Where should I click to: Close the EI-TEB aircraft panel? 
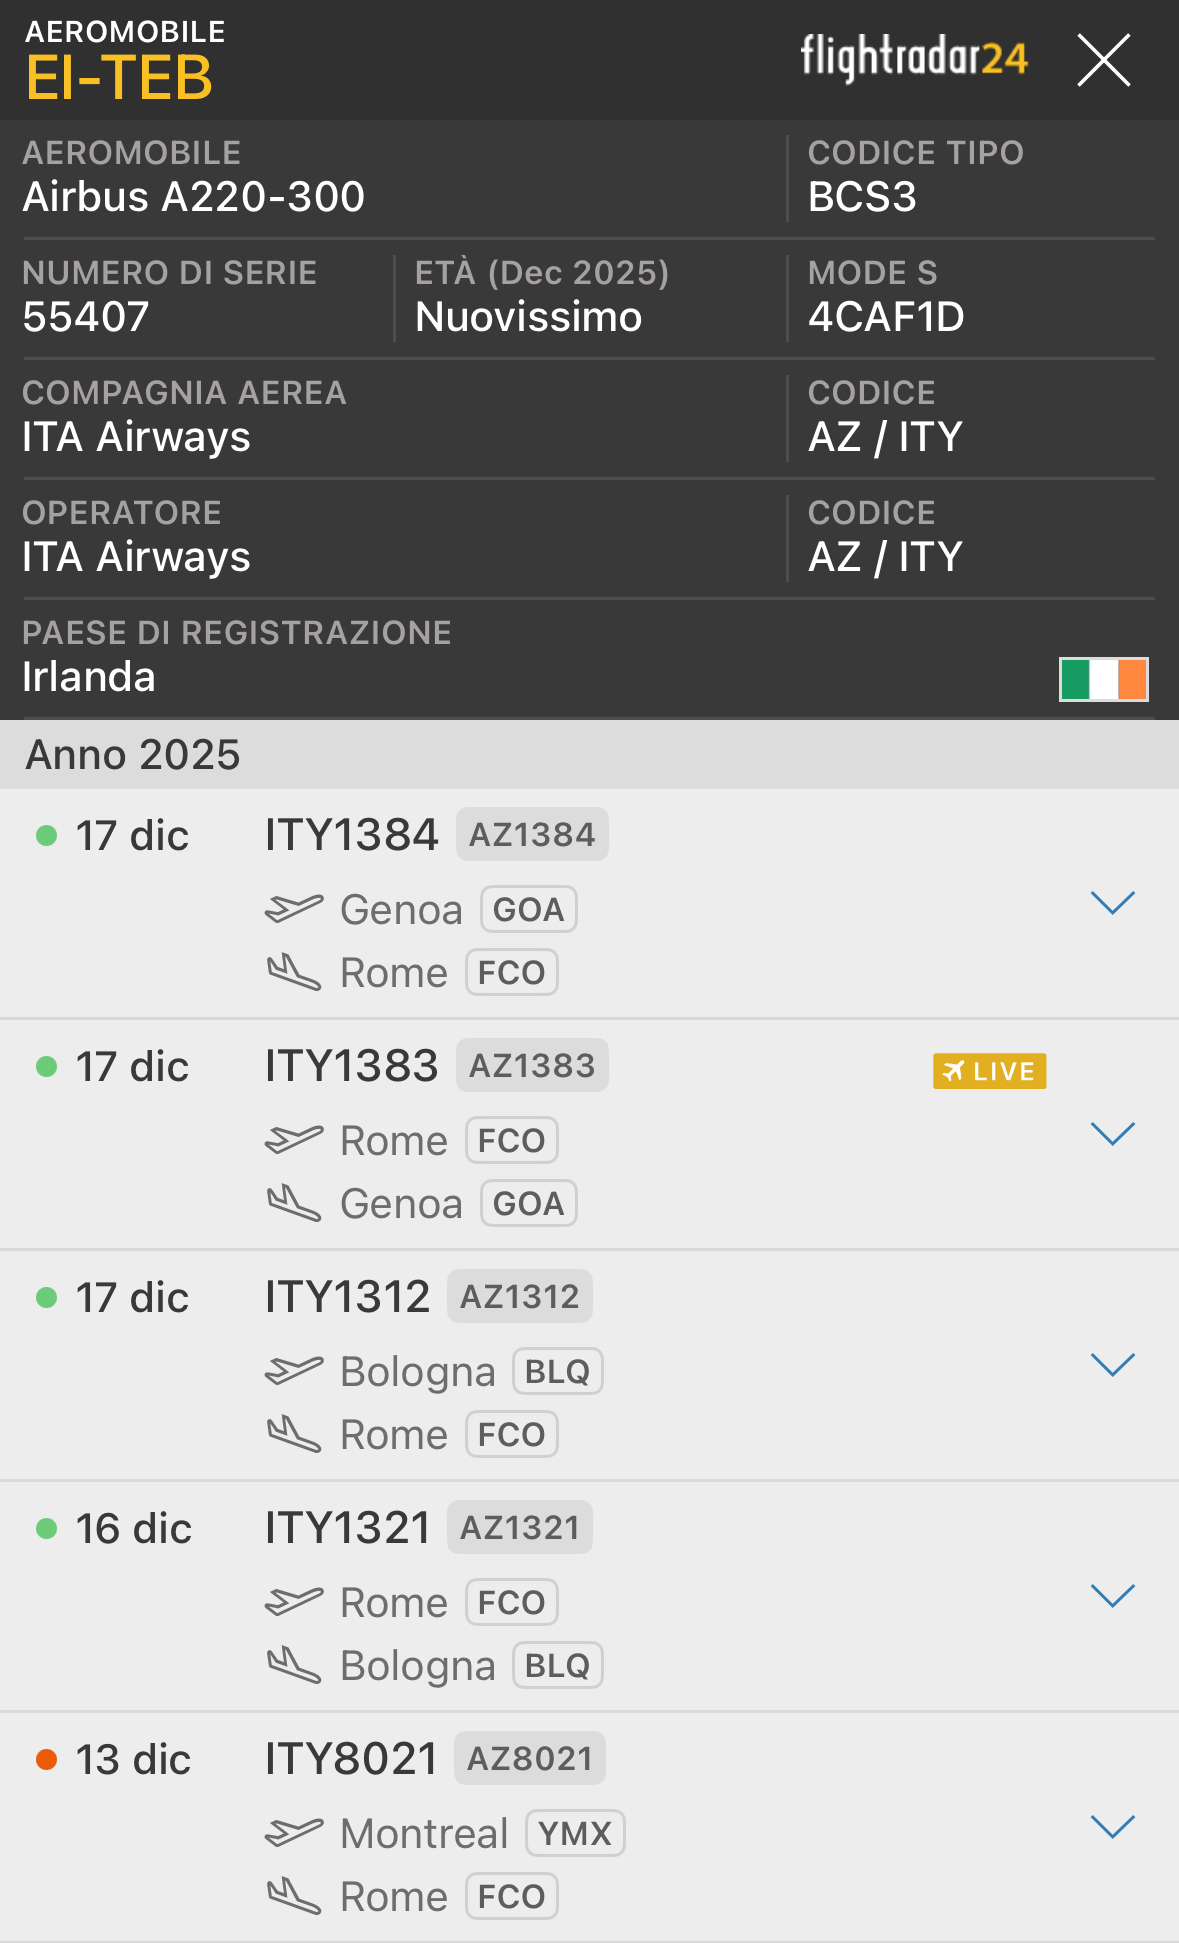click(1103, 60)
